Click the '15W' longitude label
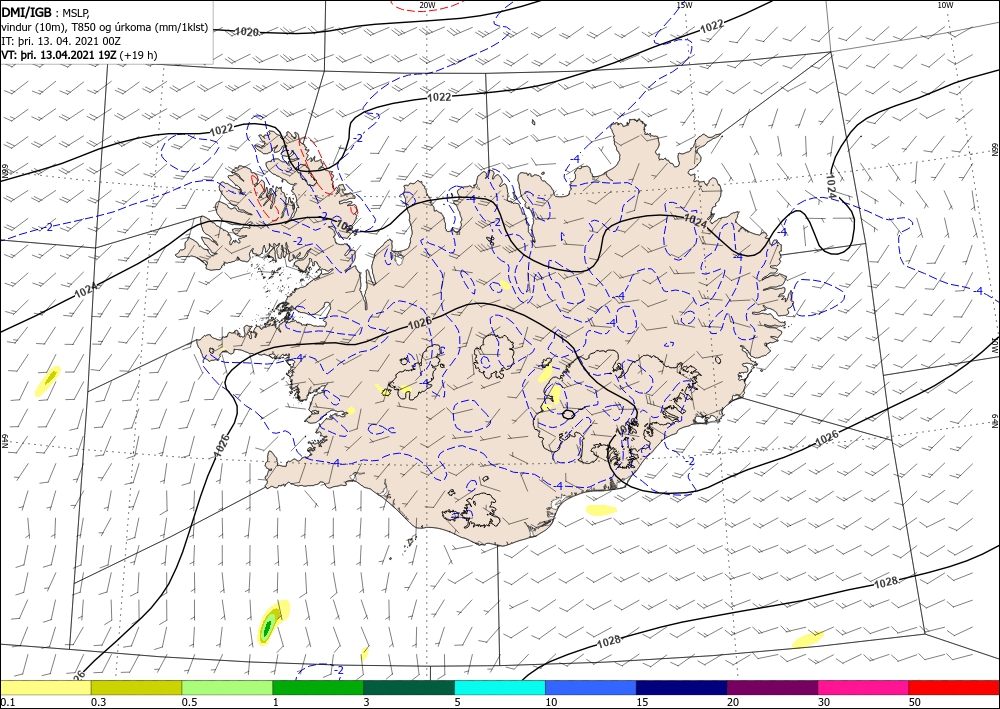The width and height of the screenshot is (1000, 709). click(x=684, y=5)
